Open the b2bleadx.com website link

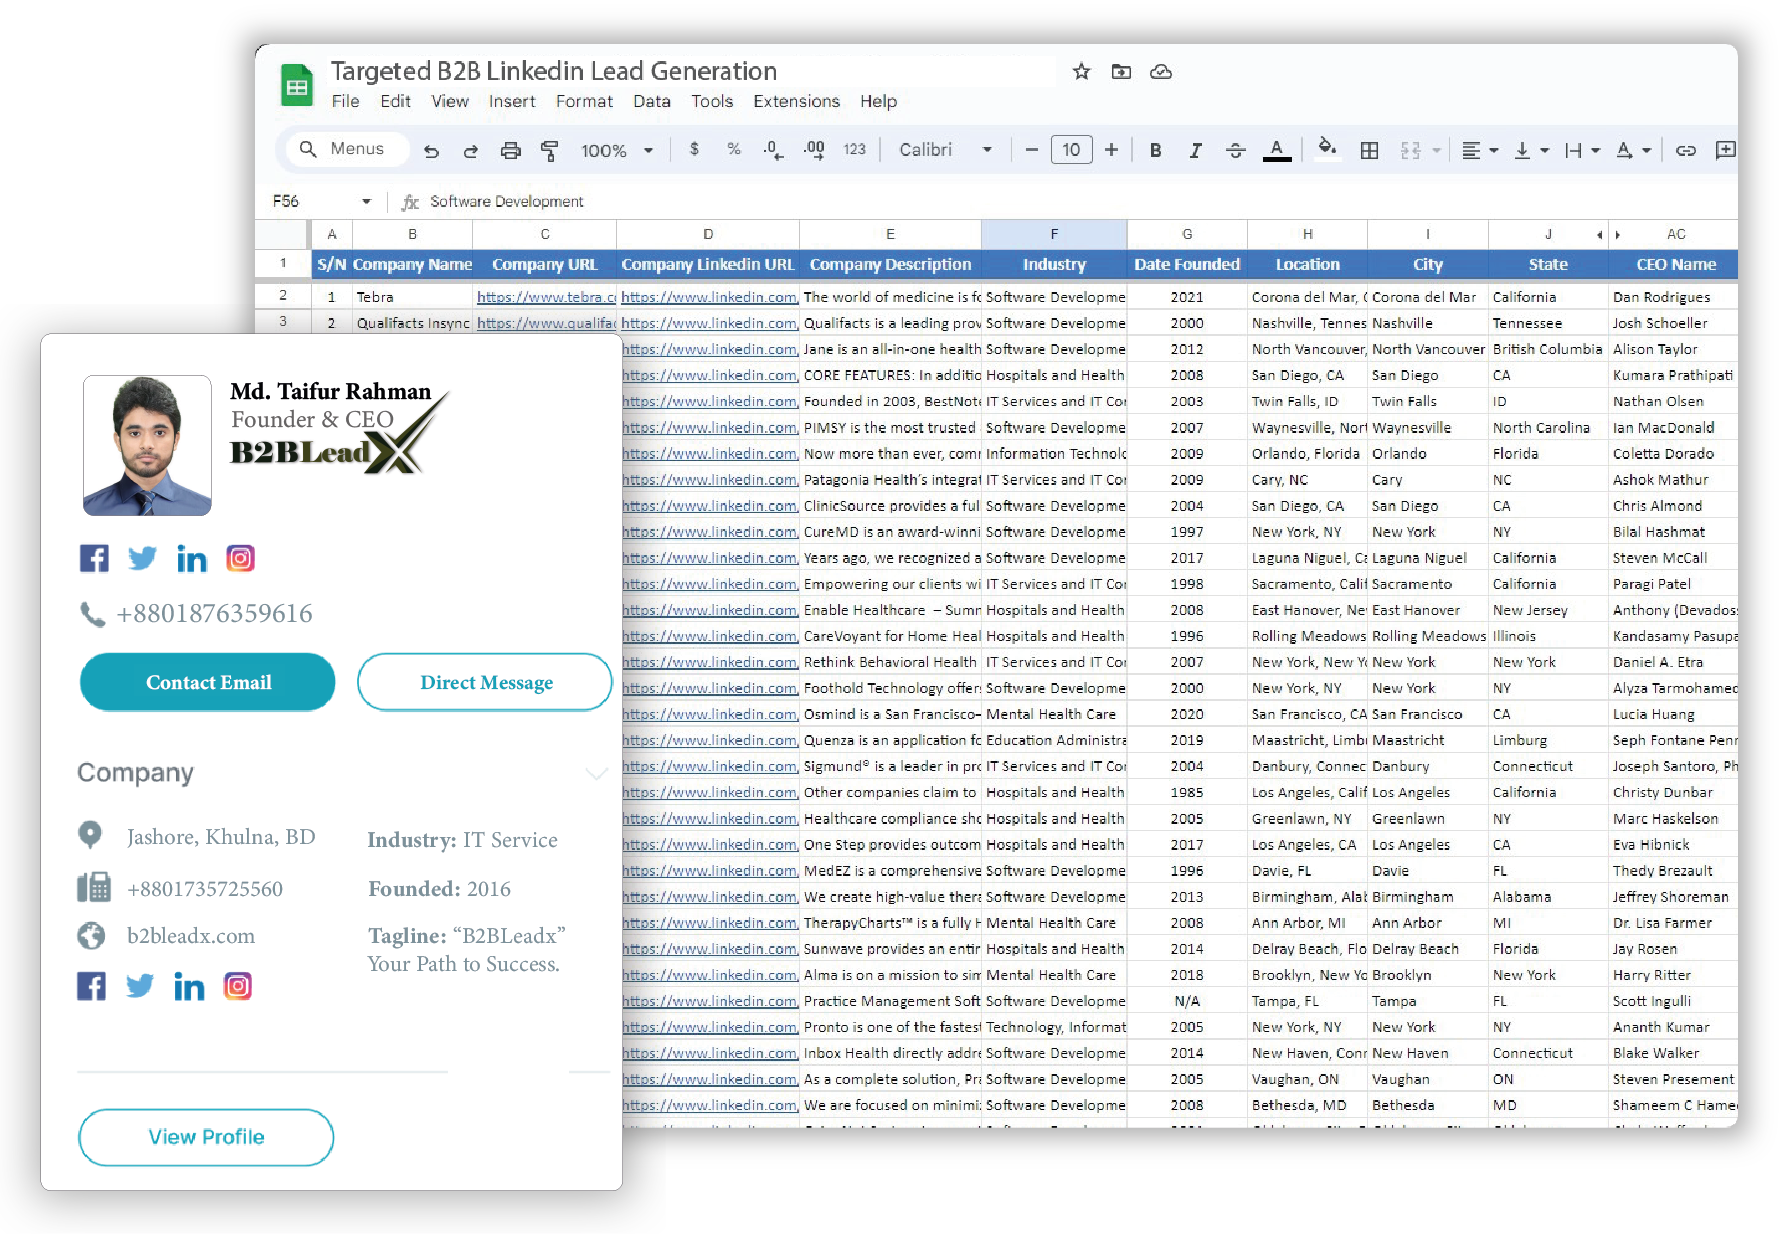[190, 936]
